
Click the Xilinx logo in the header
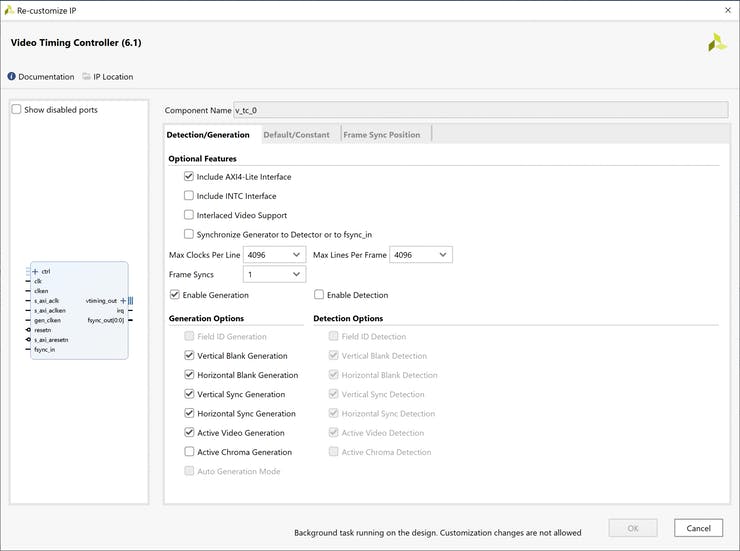point(716,43)
